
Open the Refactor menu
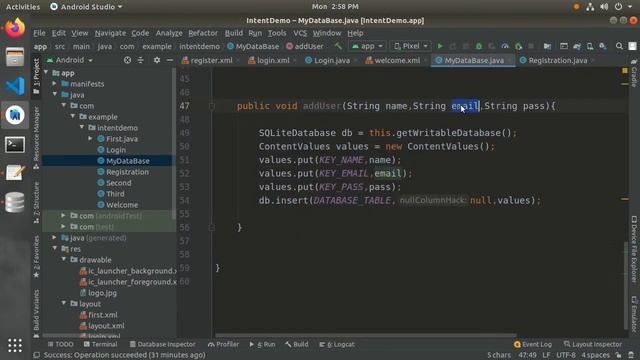pyautogui.click(x=203, y=33)
